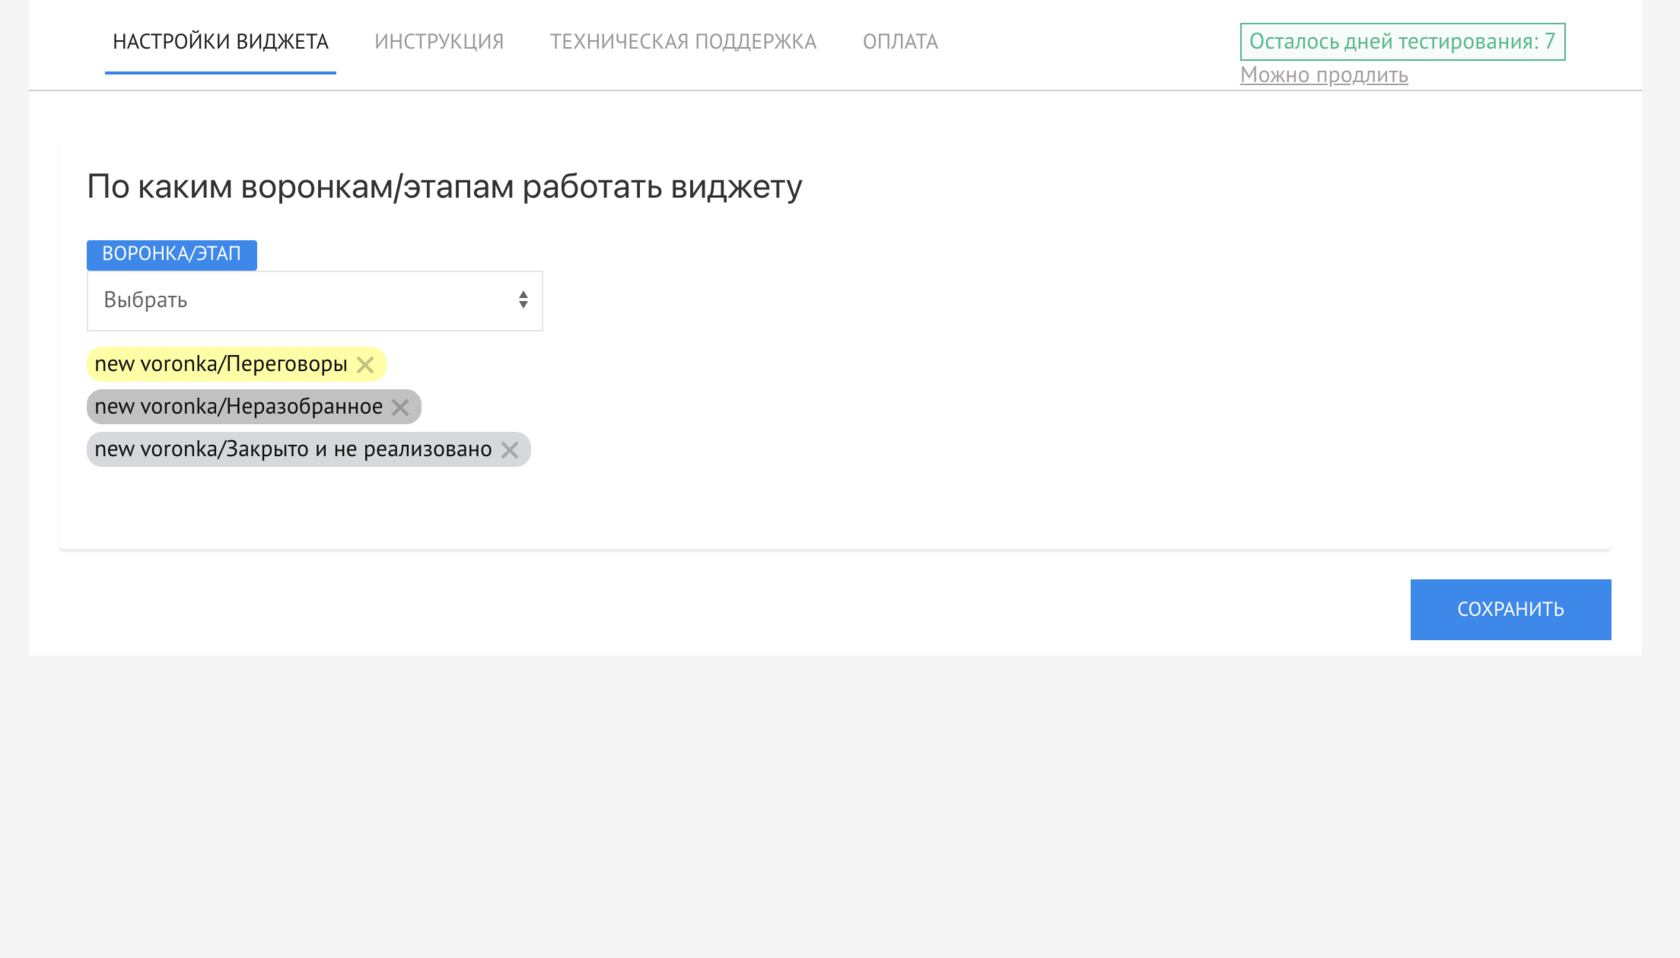Expand the funnel stage selection list
The height and width of the screenshot is (958, 1680).
point(300,300)
